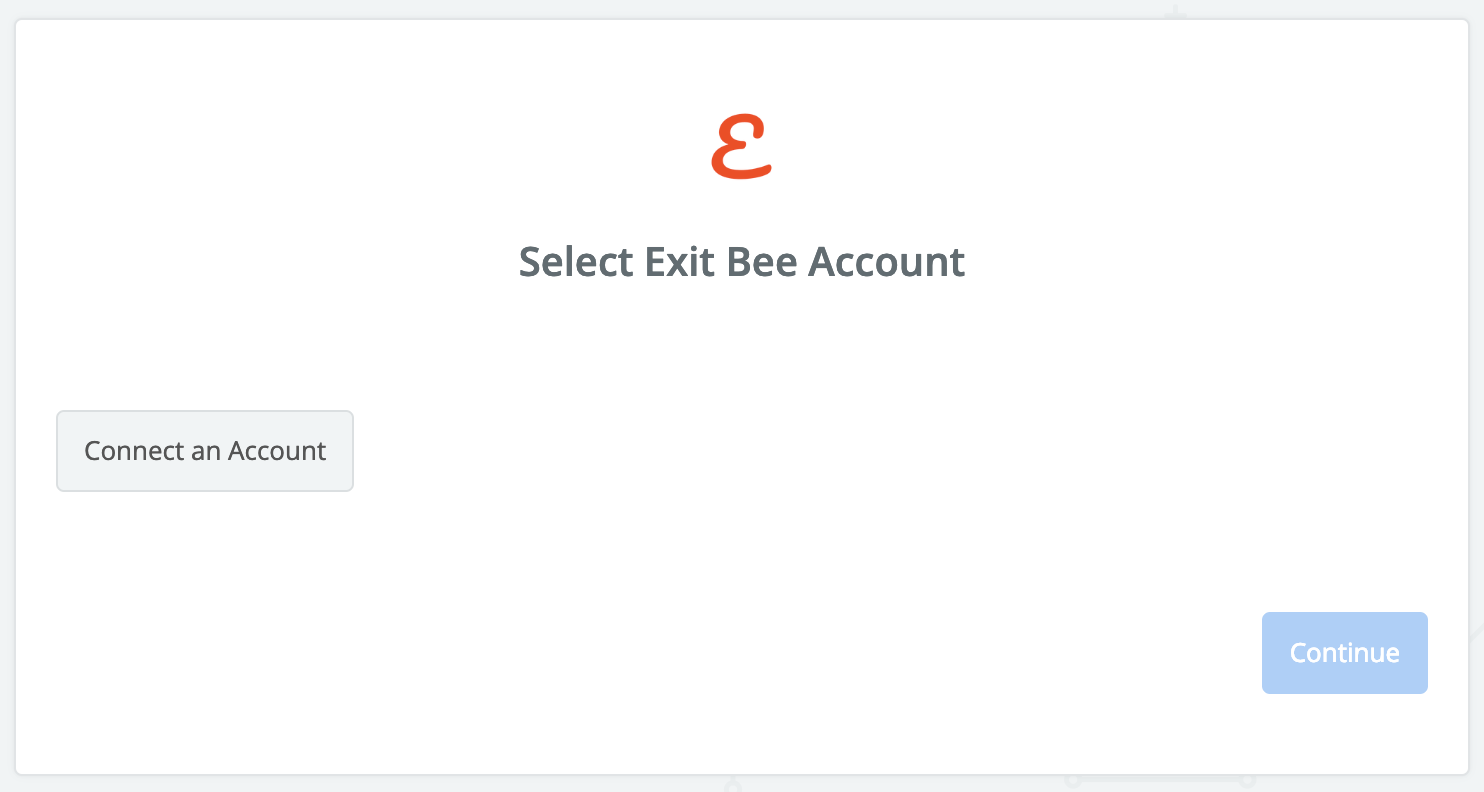
Task: Proceed with the Continue button
Action: [1345, 653]
